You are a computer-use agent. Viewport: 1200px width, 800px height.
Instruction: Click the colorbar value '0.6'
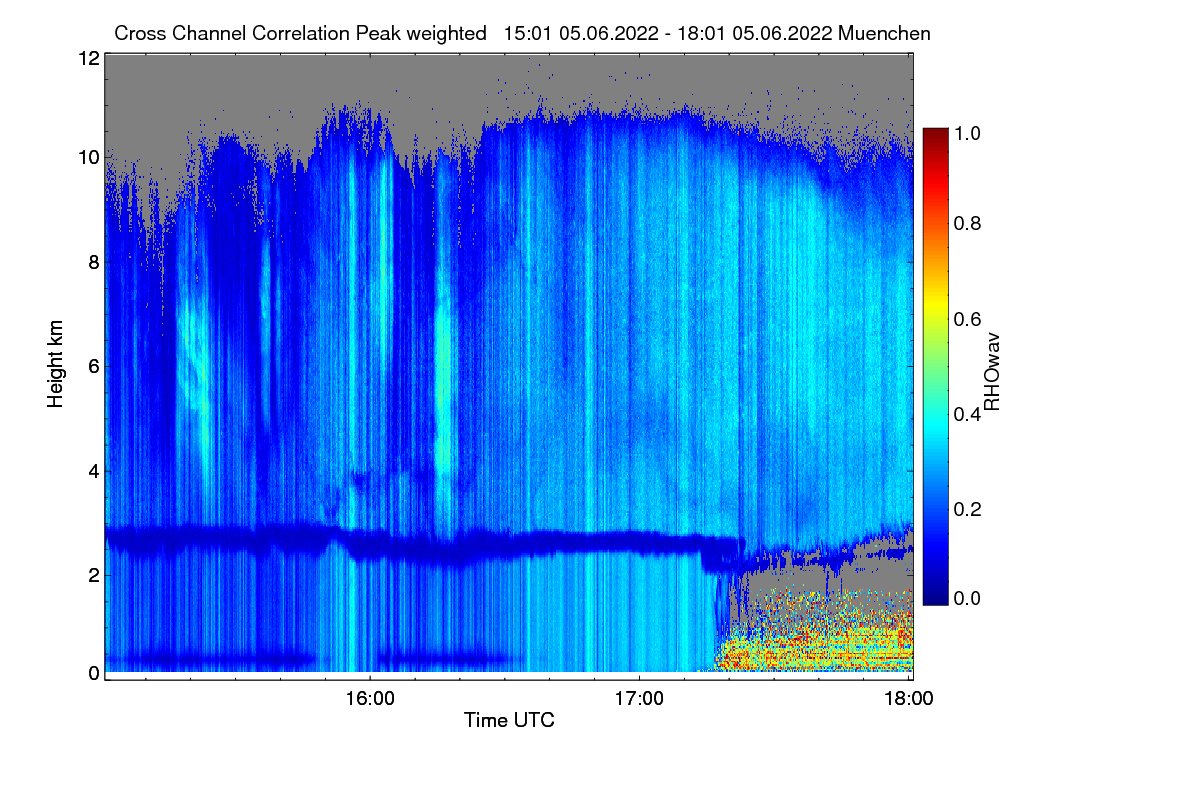click(x=968, y=319)
